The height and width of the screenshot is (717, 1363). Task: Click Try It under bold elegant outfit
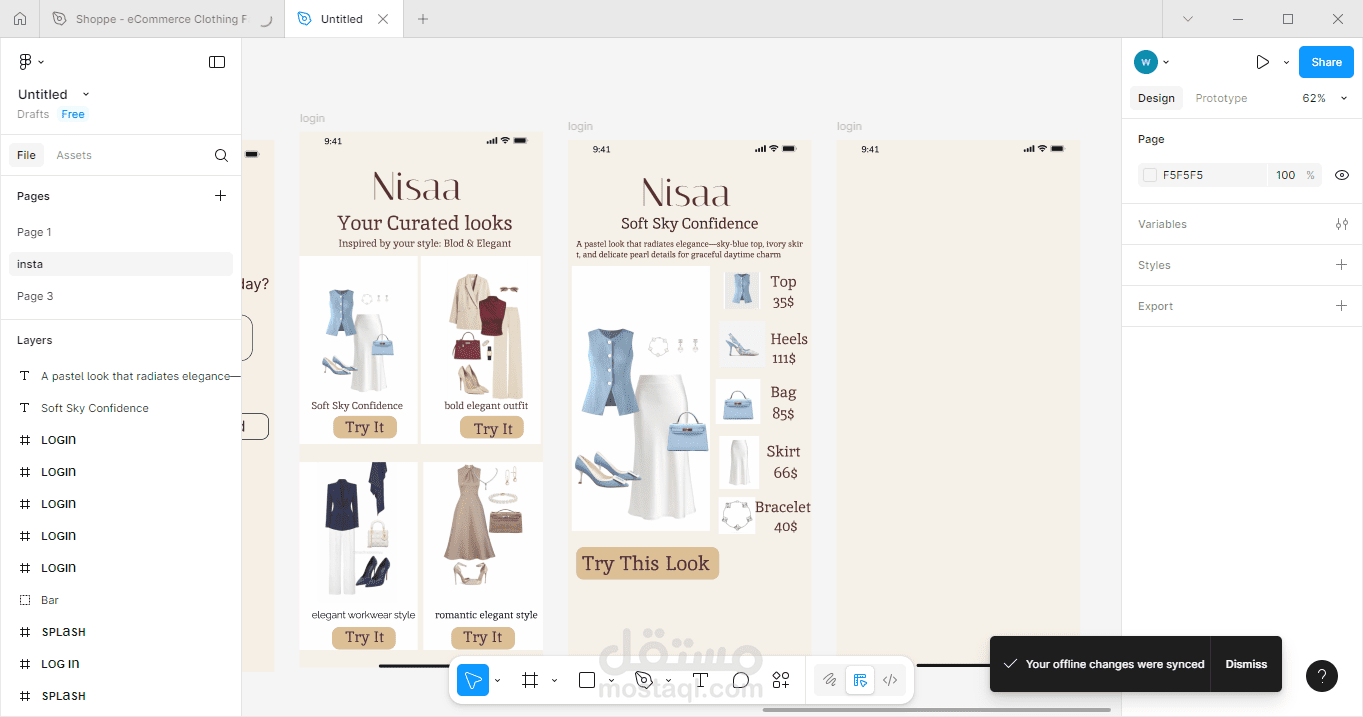493,428
